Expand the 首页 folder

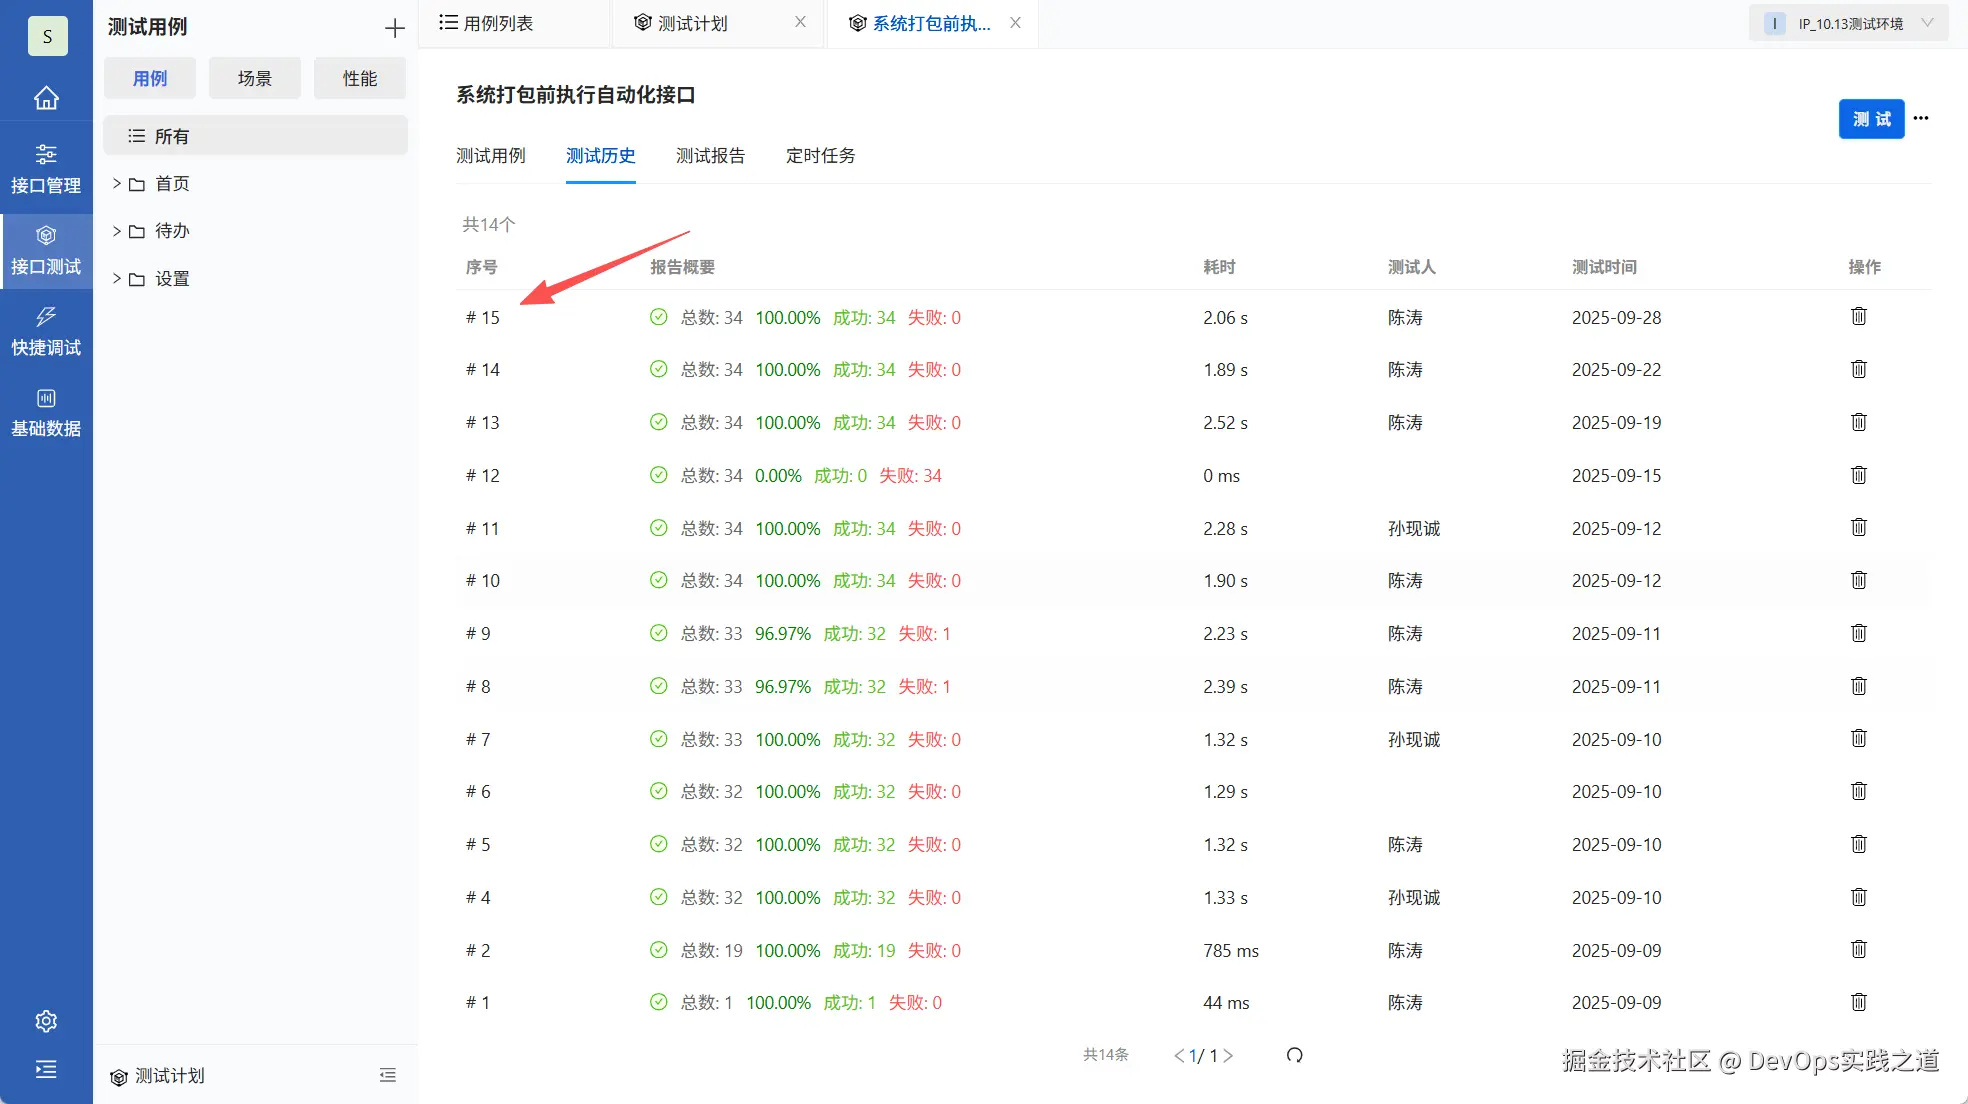117,183
